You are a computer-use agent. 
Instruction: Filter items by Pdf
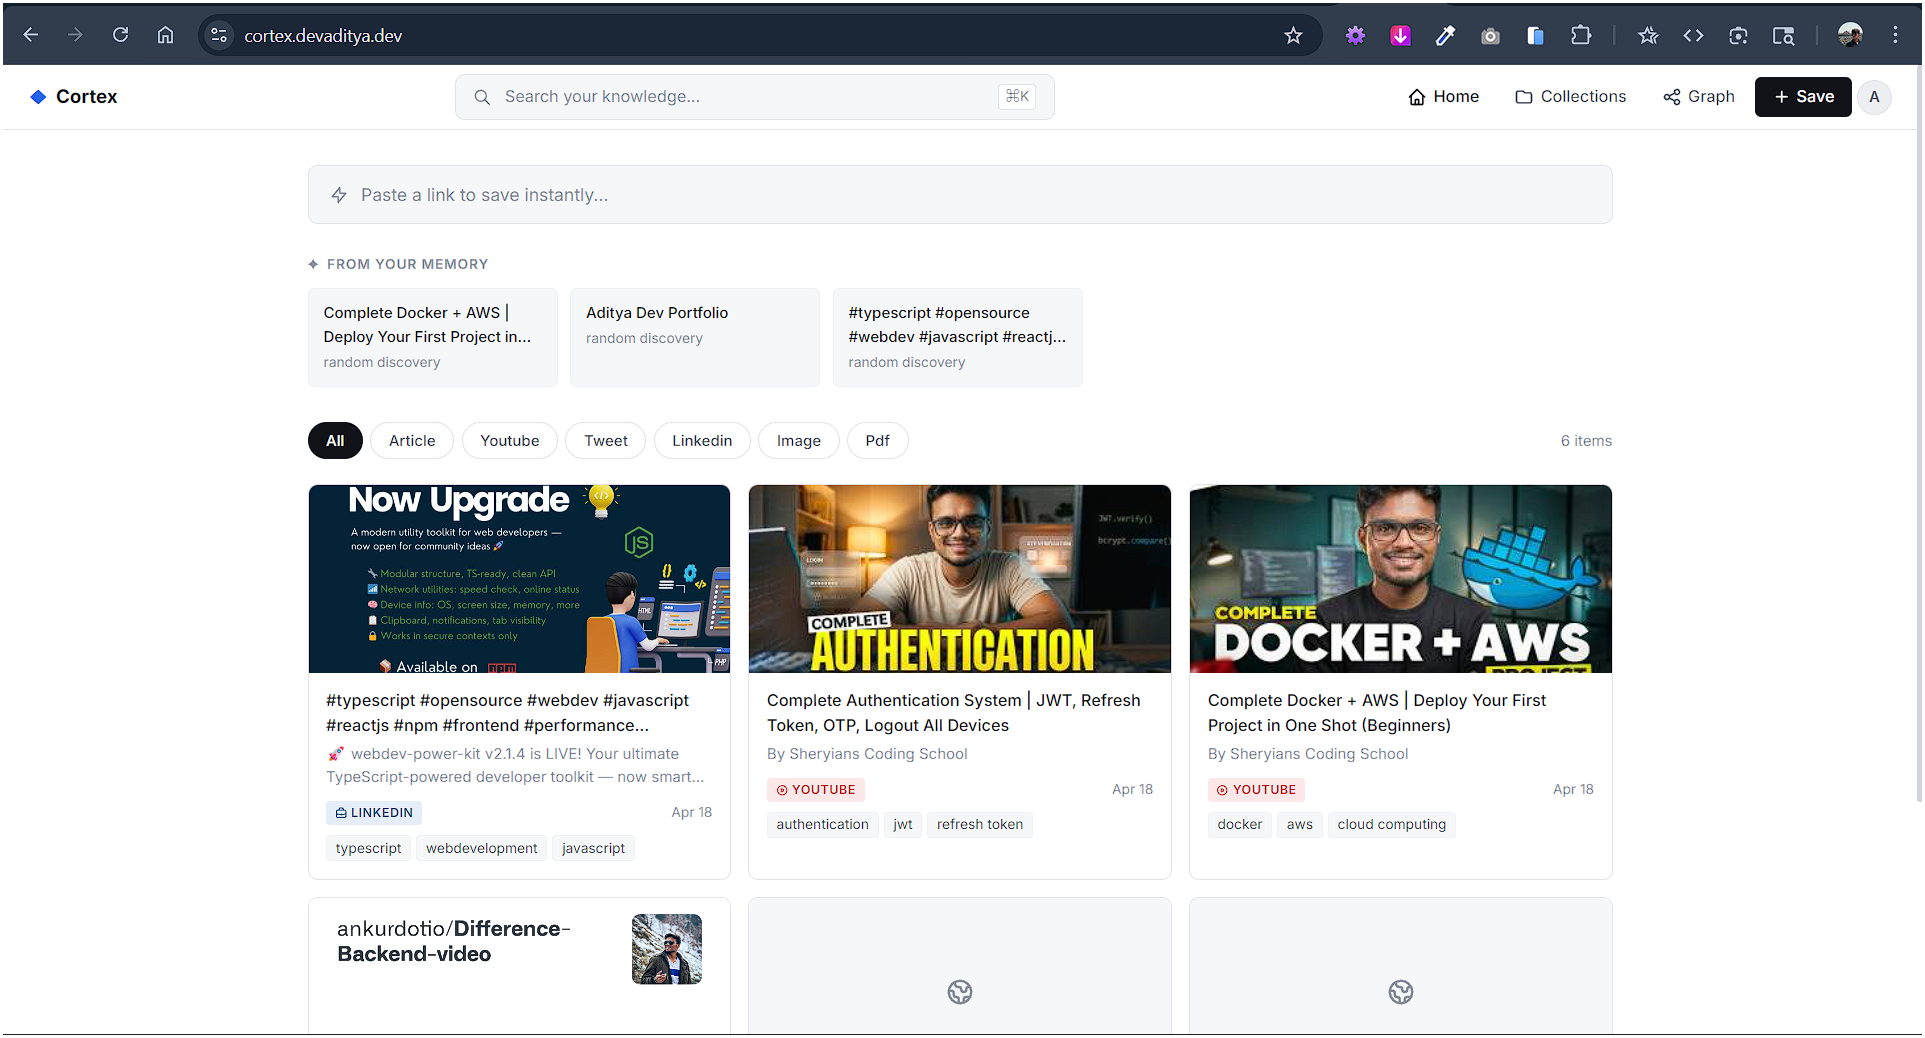877,441
